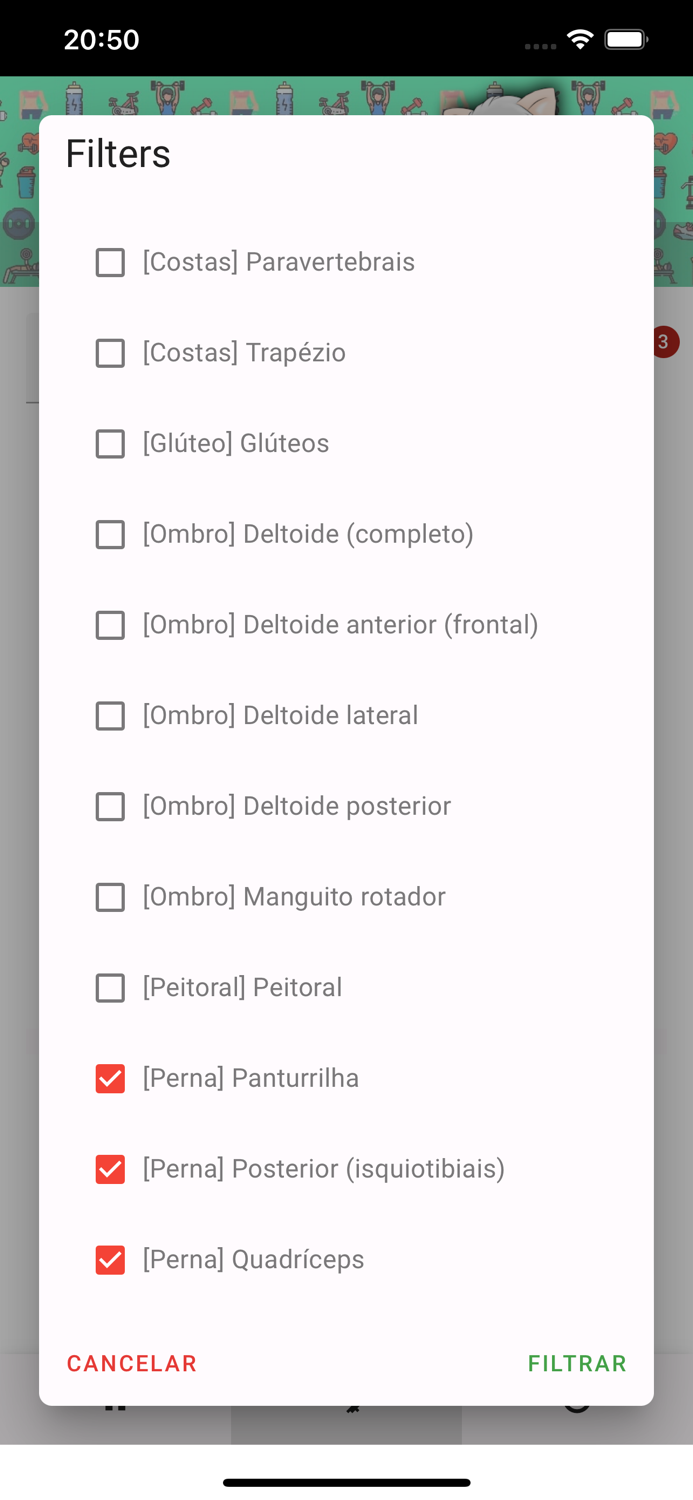Image resolution: width=693 pixels, height=1500 pixels.
Task: Check the [Peitoral] Peitoral filter
Action: coord(110,988)
